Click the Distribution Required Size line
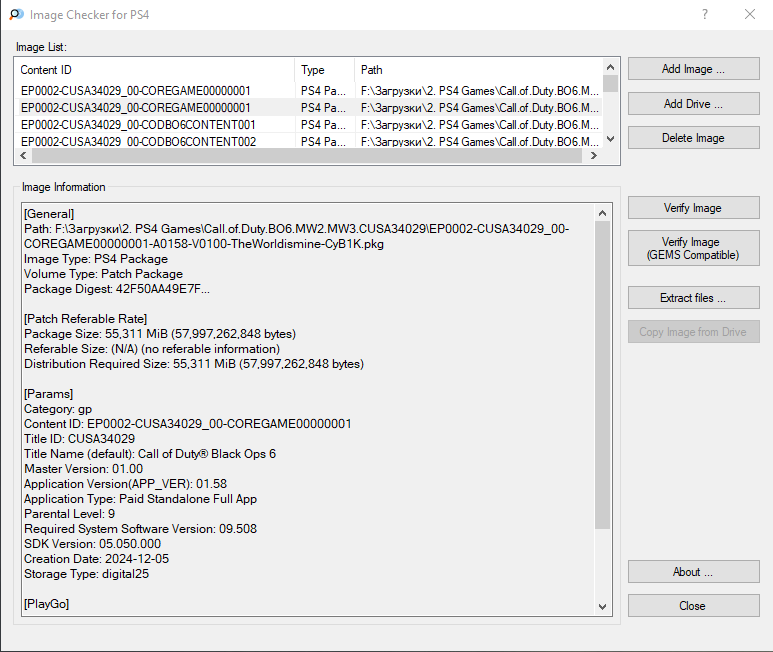773x652 pixels. [x=194, y=364]
